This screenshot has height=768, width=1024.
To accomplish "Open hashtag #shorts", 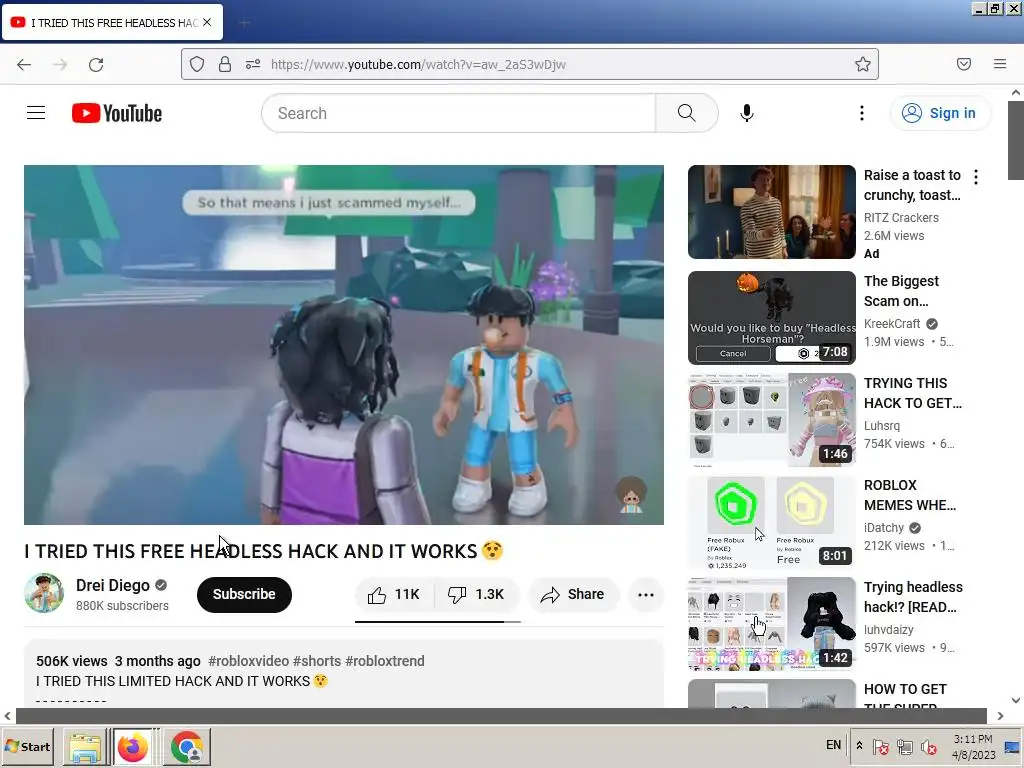I will coord(317,661).
